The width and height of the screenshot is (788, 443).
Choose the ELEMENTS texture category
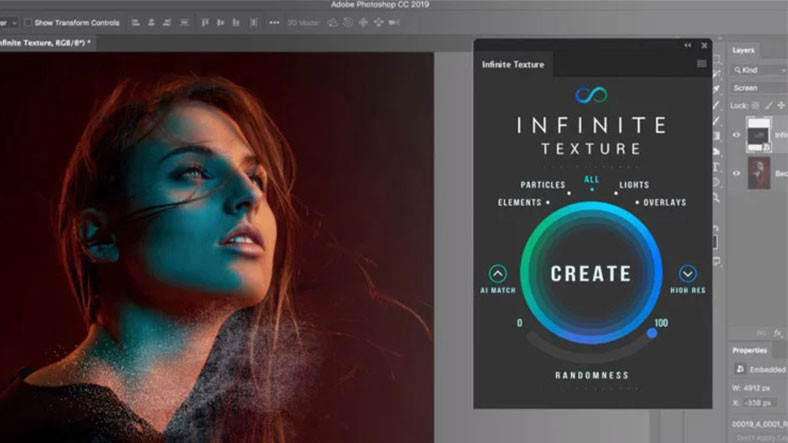(x=520, y=202)
